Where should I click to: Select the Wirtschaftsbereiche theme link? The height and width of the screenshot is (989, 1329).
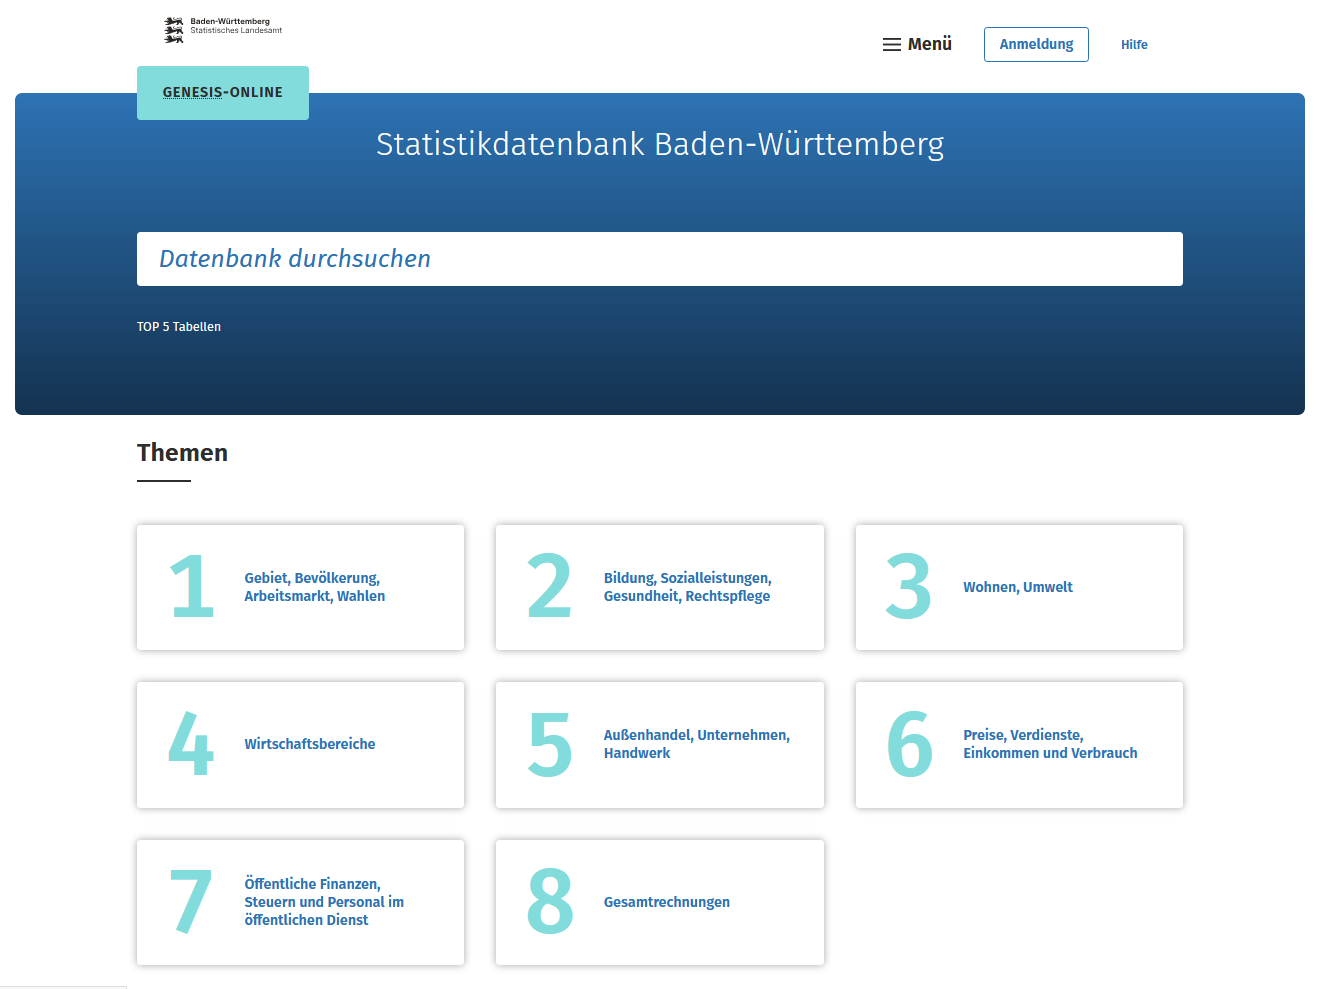point(310,744)
